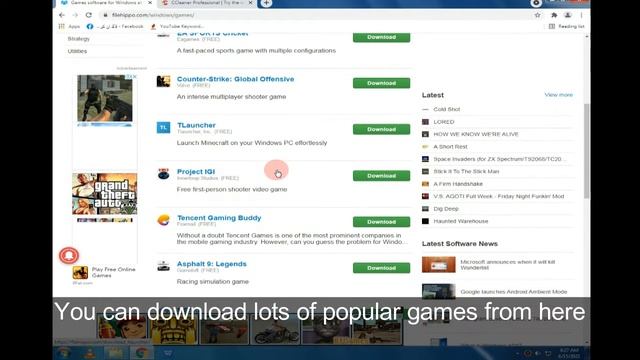Open Google launches Android Ambient Mode article
This screenshot has width=640, height=360.
point(514,292)
